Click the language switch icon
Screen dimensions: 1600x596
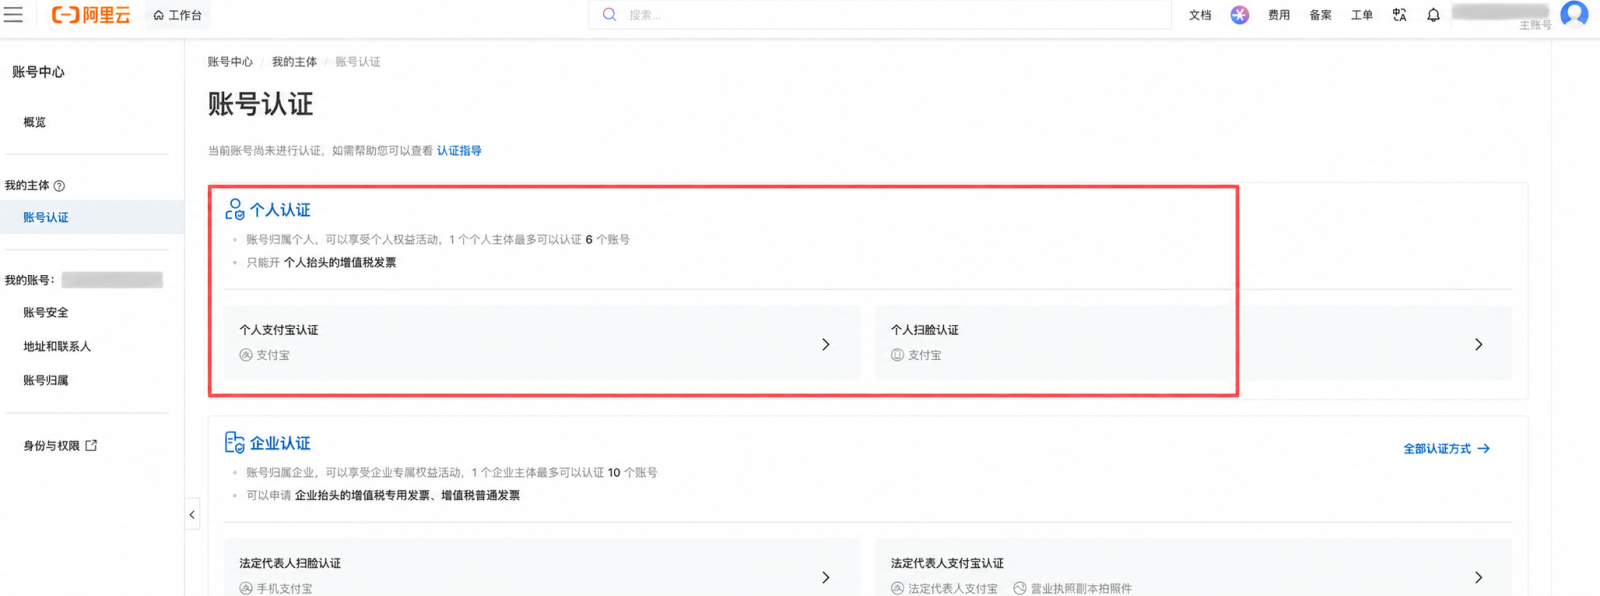(1399, 15)
